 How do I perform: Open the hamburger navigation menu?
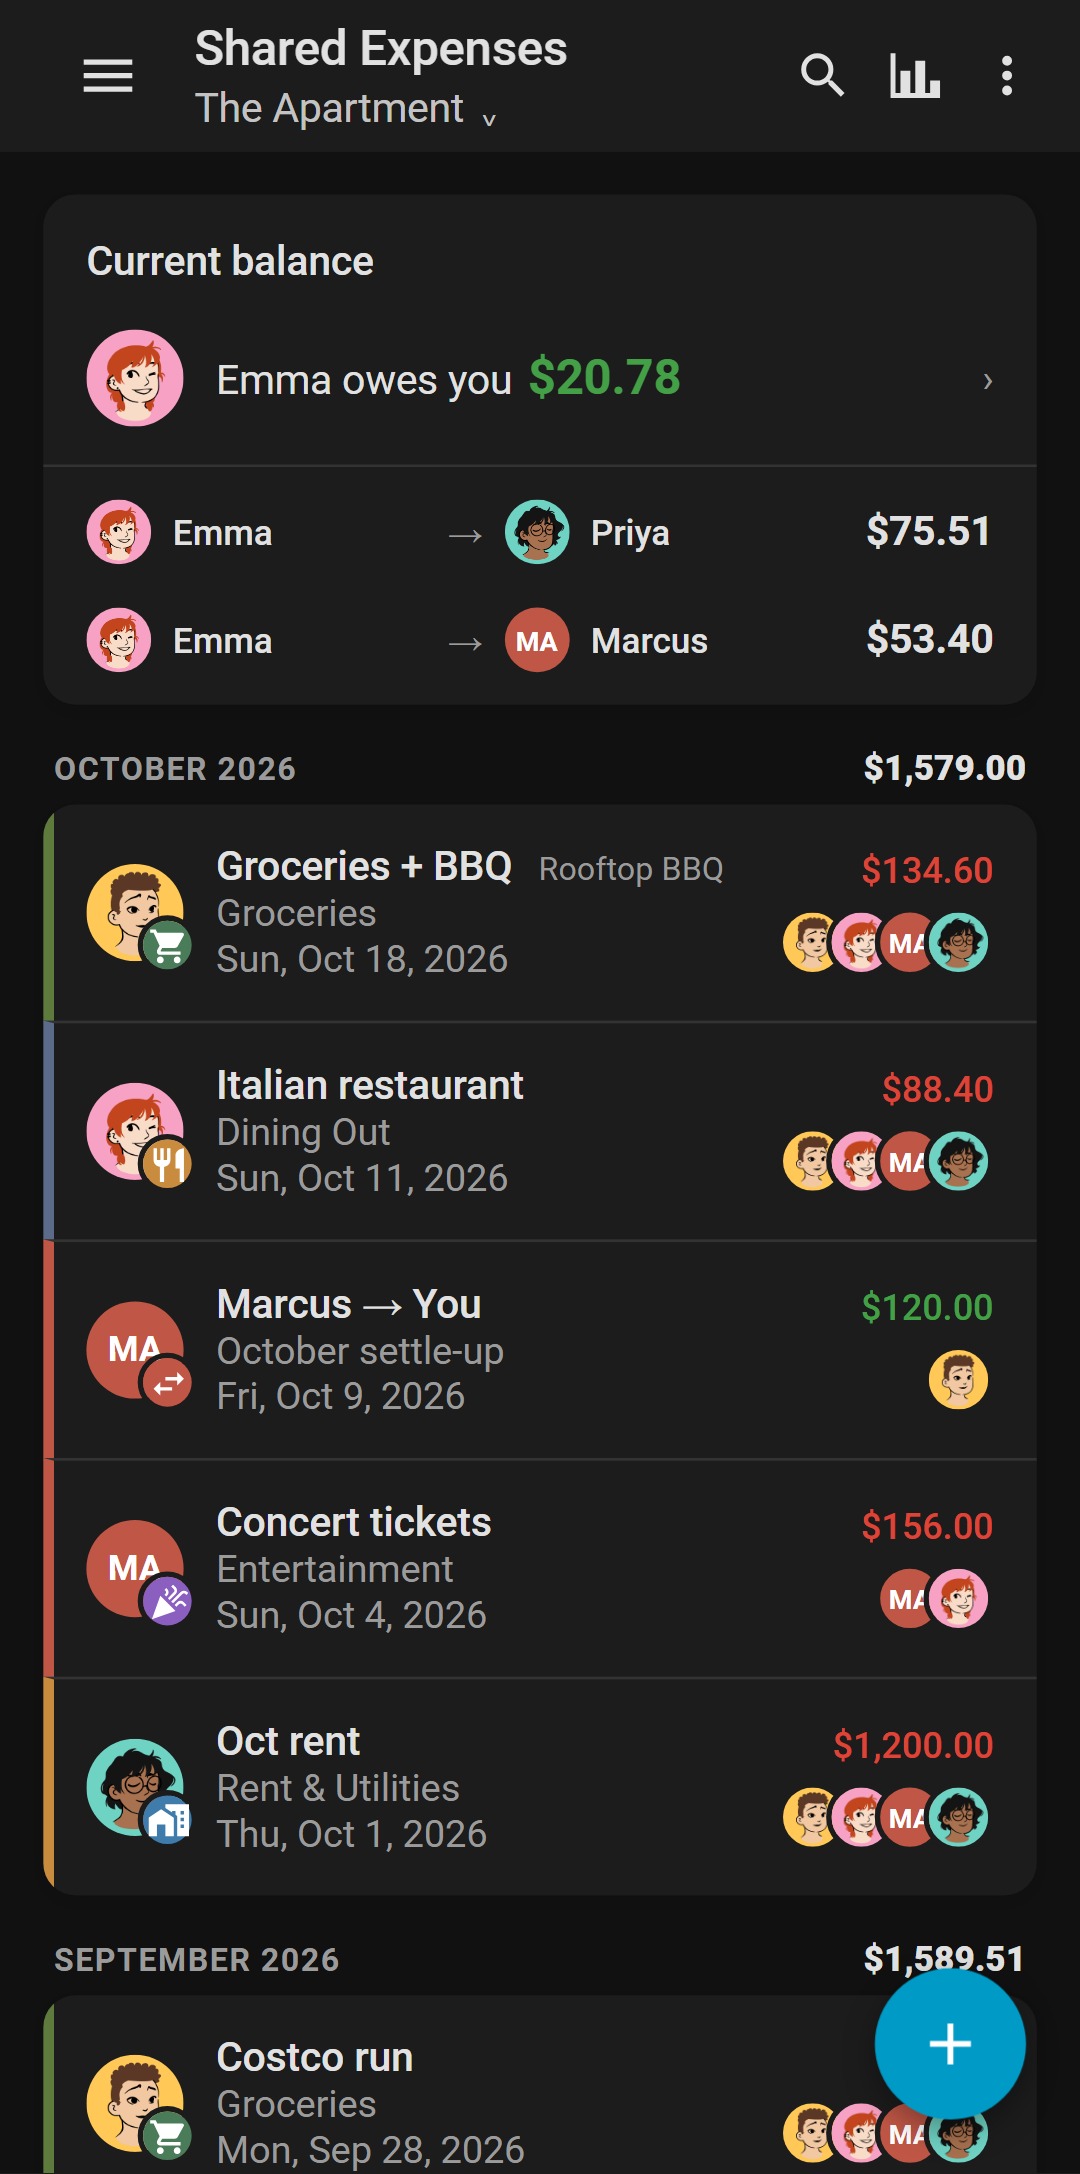(x=108, y=76)
